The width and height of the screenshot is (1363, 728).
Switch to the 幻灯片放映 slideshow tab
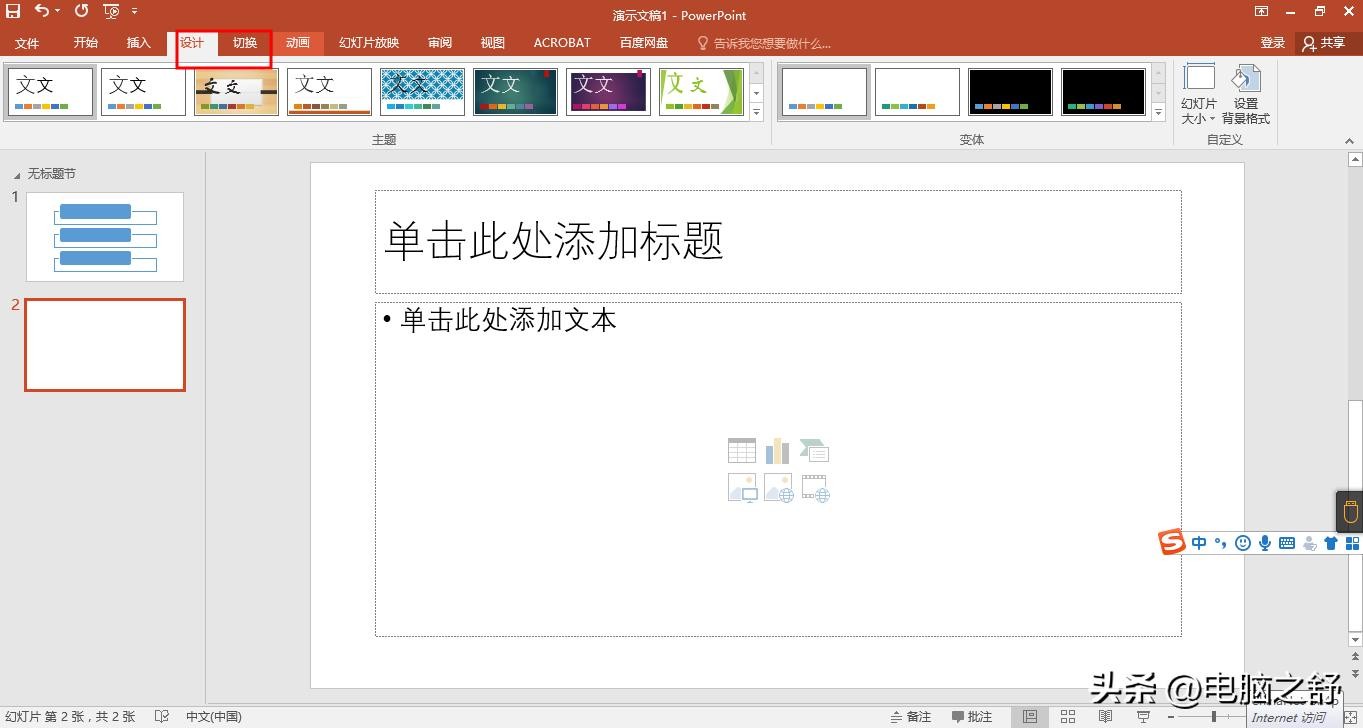click(x=369, y=43)
